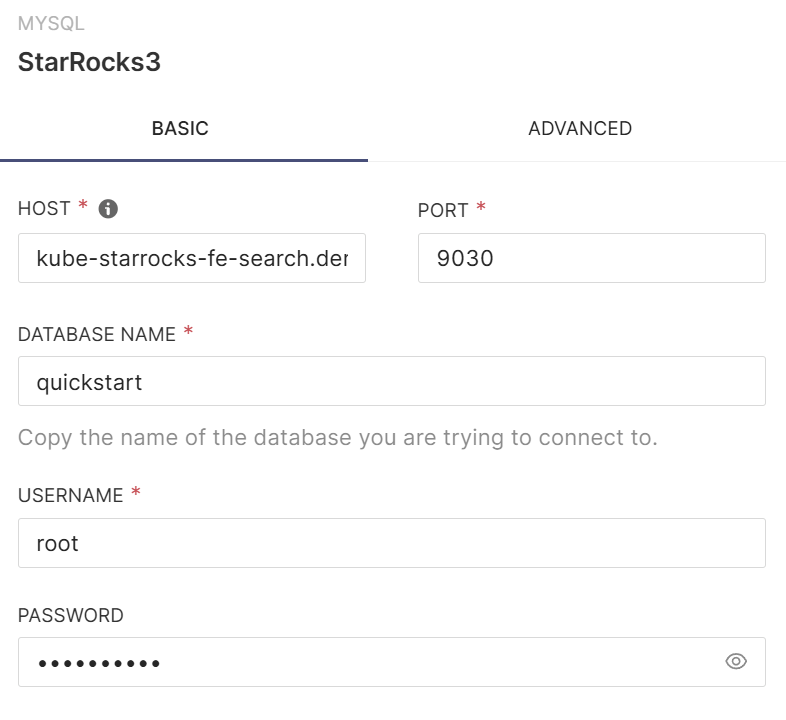The height and width of the screenshot is (720, 786).
Task: Click the required asterisk next to USERNAME
Action: [x=135, y=494]
